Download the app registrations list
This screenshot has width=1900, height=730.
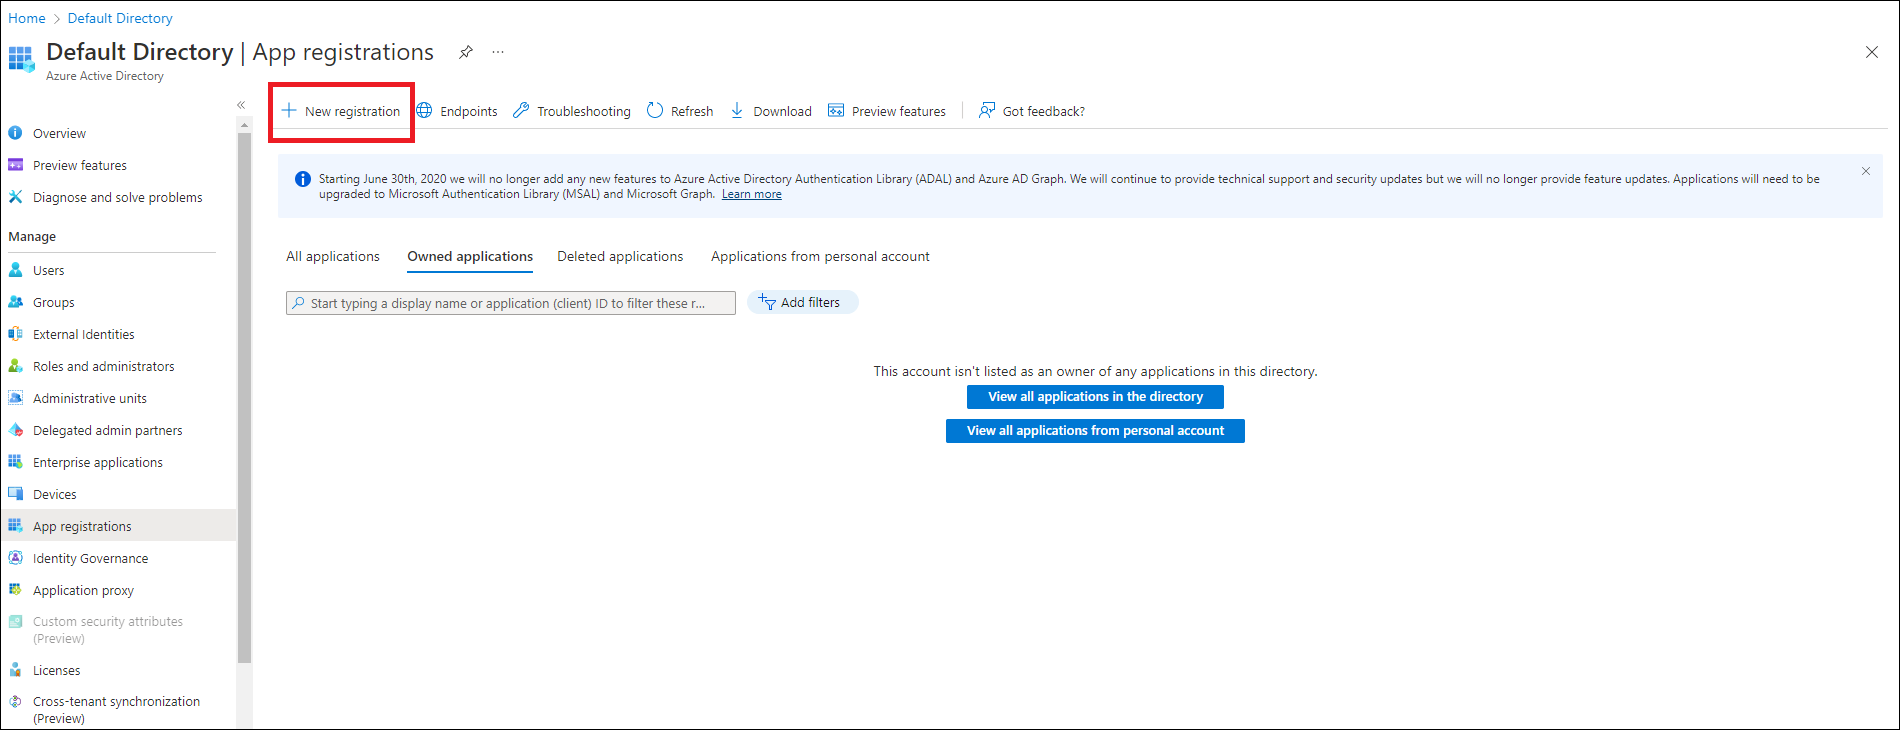[770, 111]
